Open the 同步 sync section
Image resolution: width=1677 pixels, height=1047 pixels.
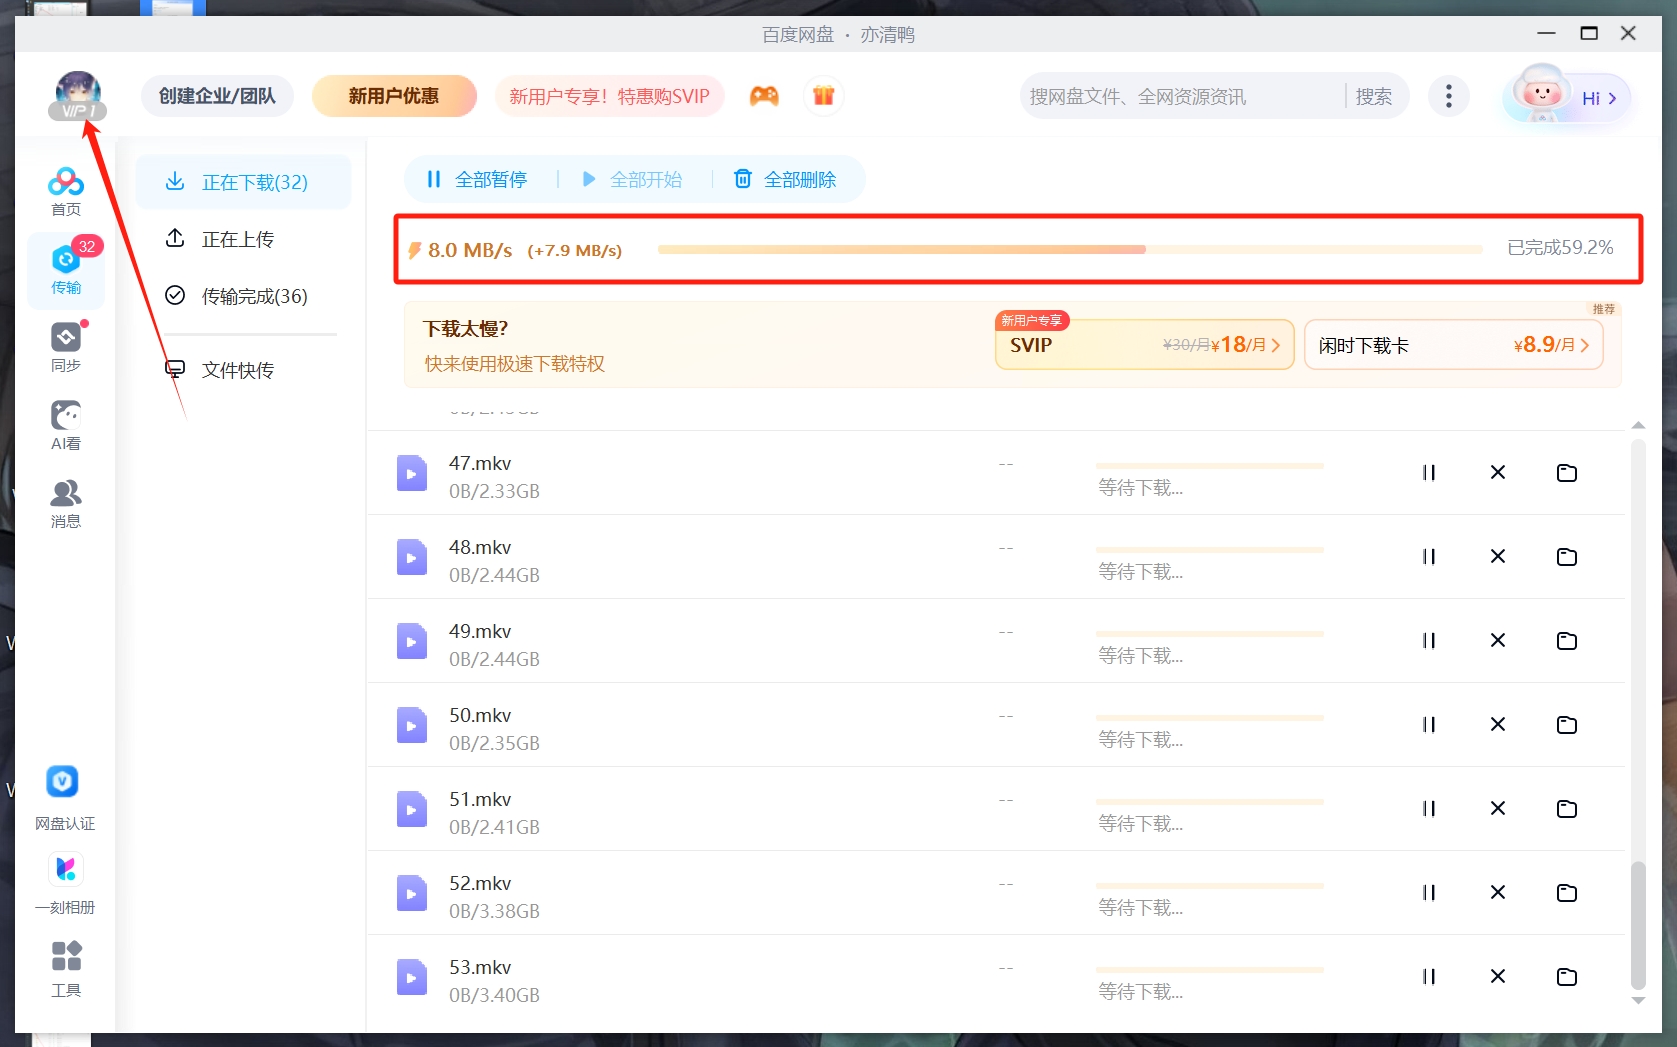click(x=66, y=347)
